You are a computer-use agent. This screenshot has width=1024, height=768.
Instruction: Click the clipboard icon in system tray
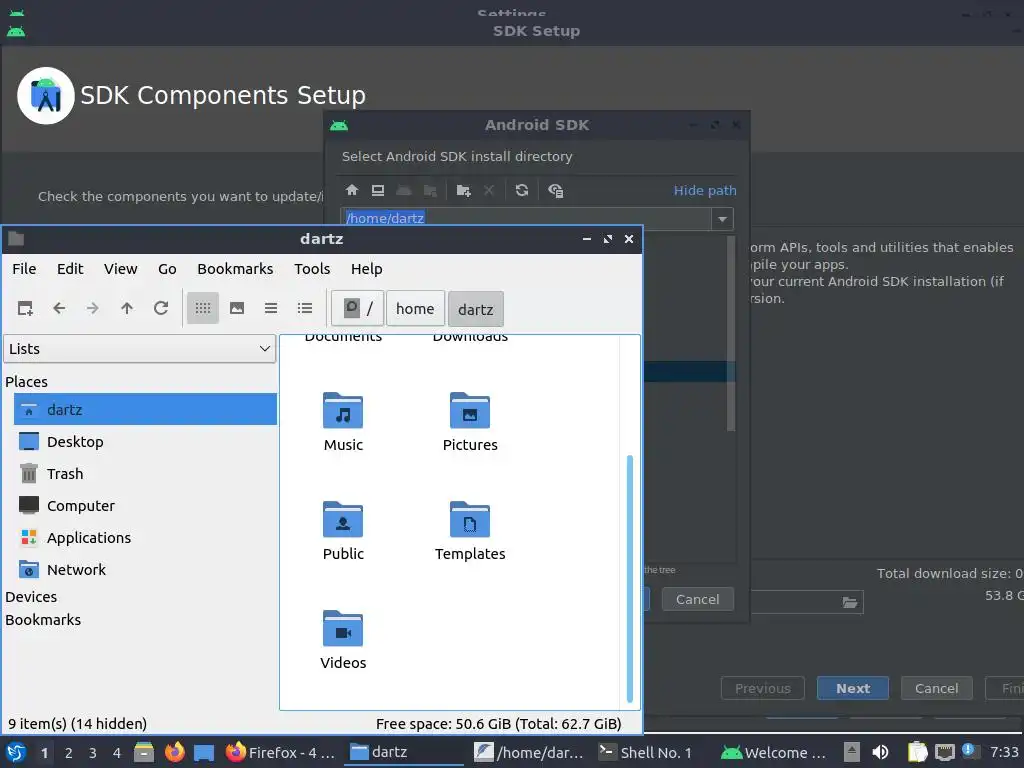(x=917, y=752)
